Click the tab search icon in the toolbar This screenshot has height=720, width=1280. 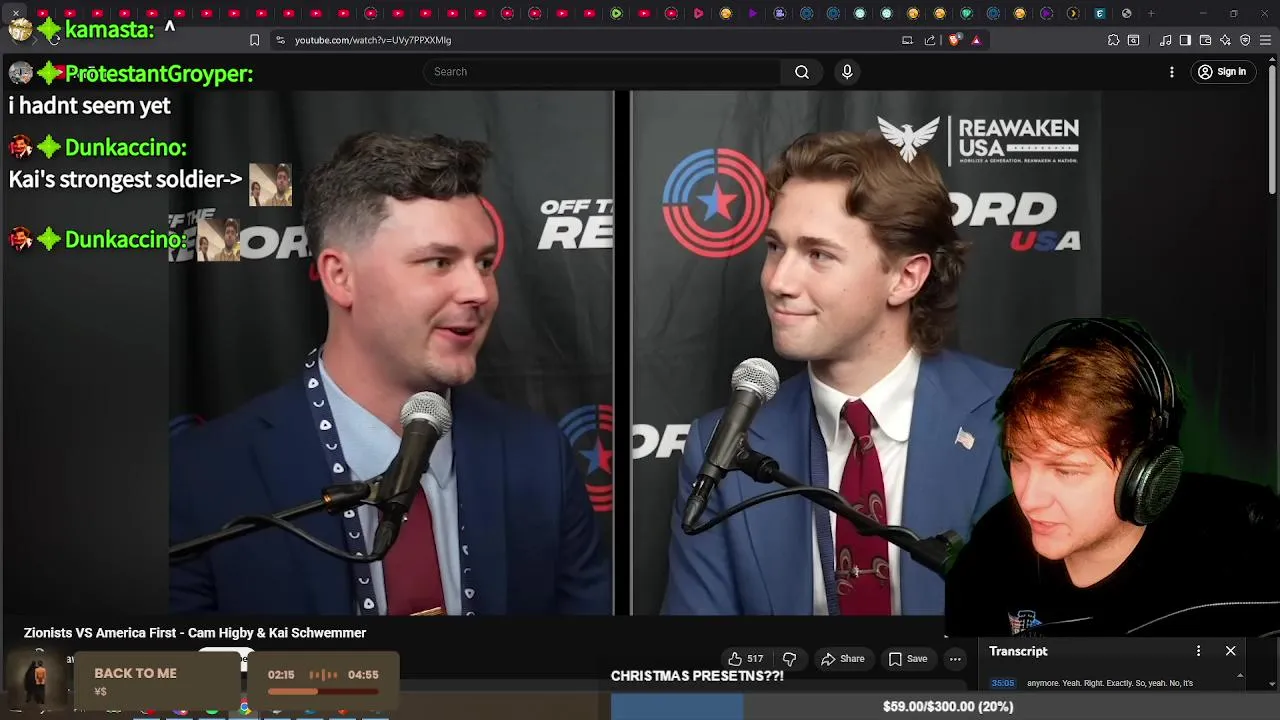click(x=1134, y=40)
